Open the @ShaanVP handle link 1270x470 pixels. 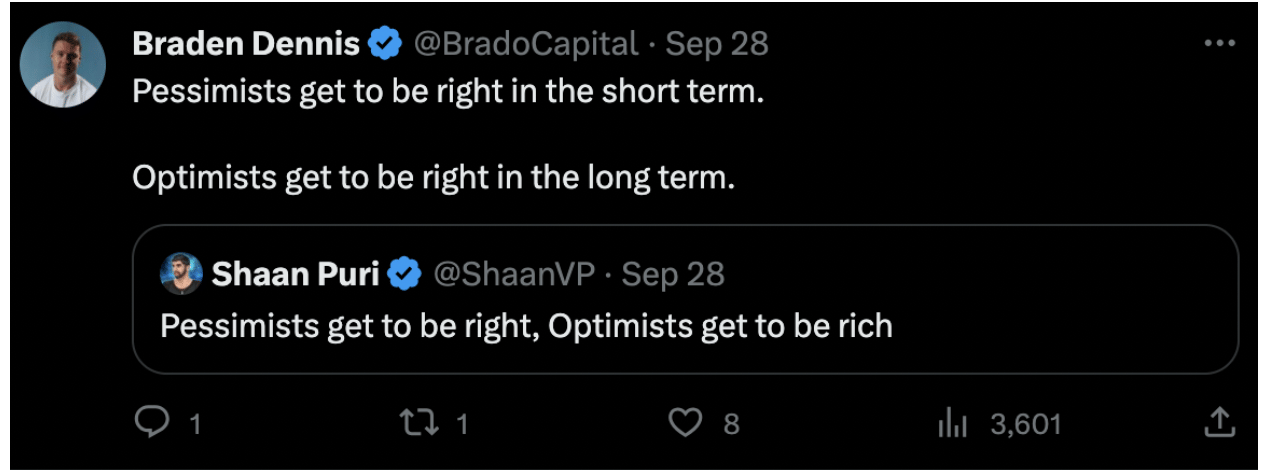pyautogui.click(x=513, y=274)
